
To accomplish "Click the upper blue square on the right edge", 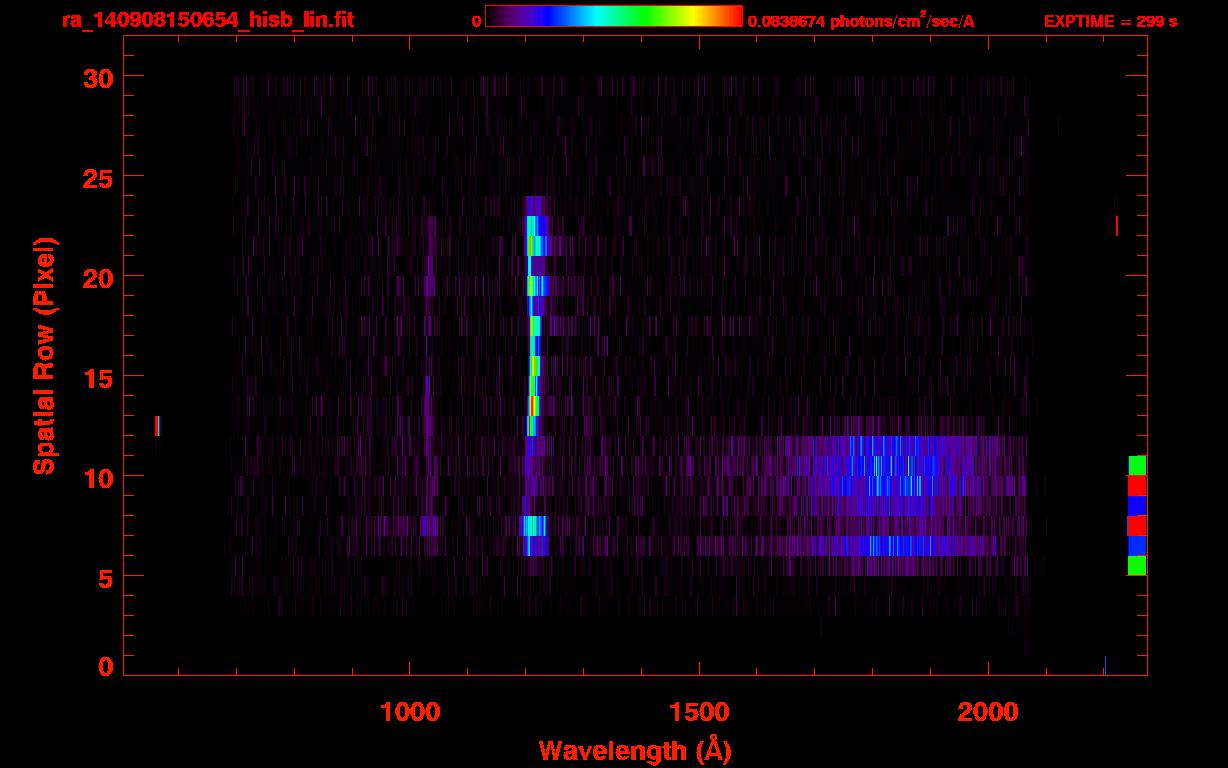I will [x=1137, y=505].
